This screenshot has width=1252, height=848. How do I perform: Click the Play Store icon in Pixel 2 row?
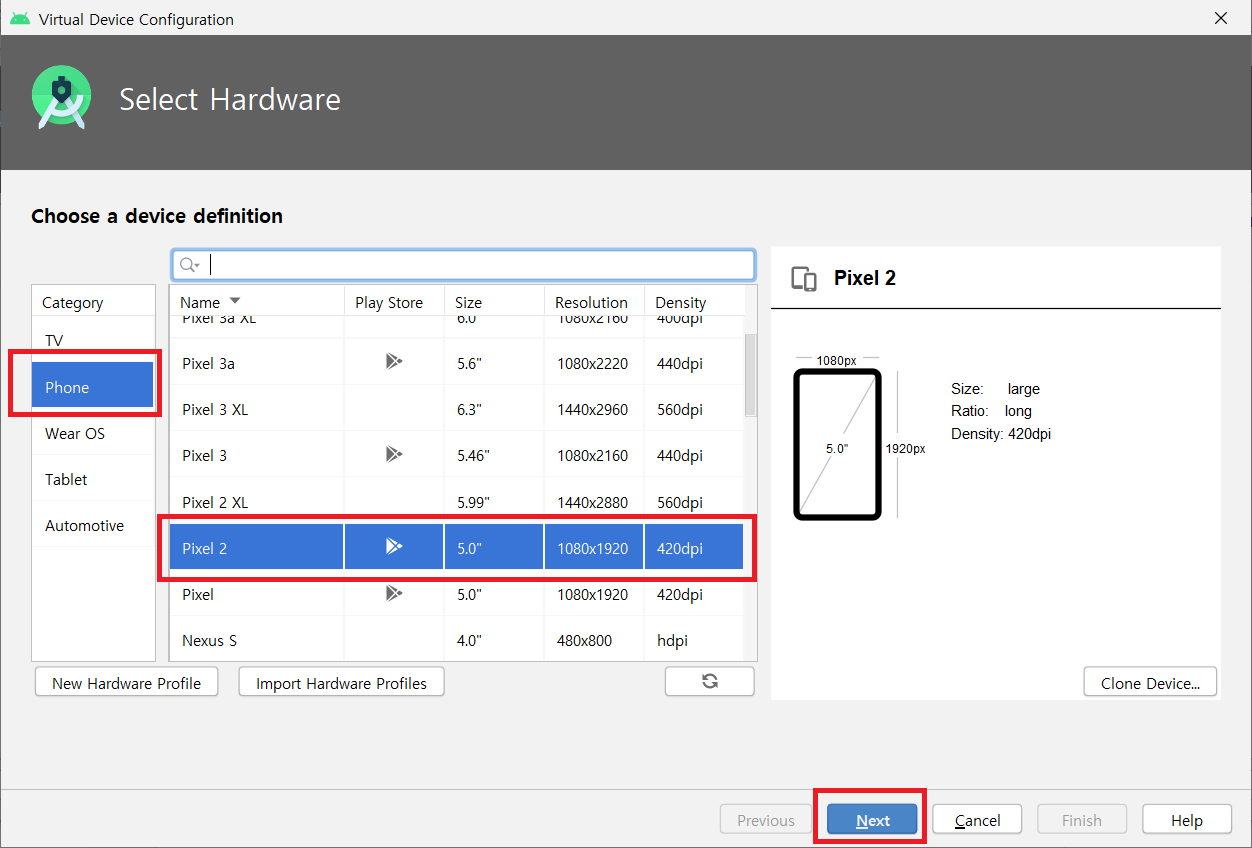pyautogui.click(x=394, y=546)
